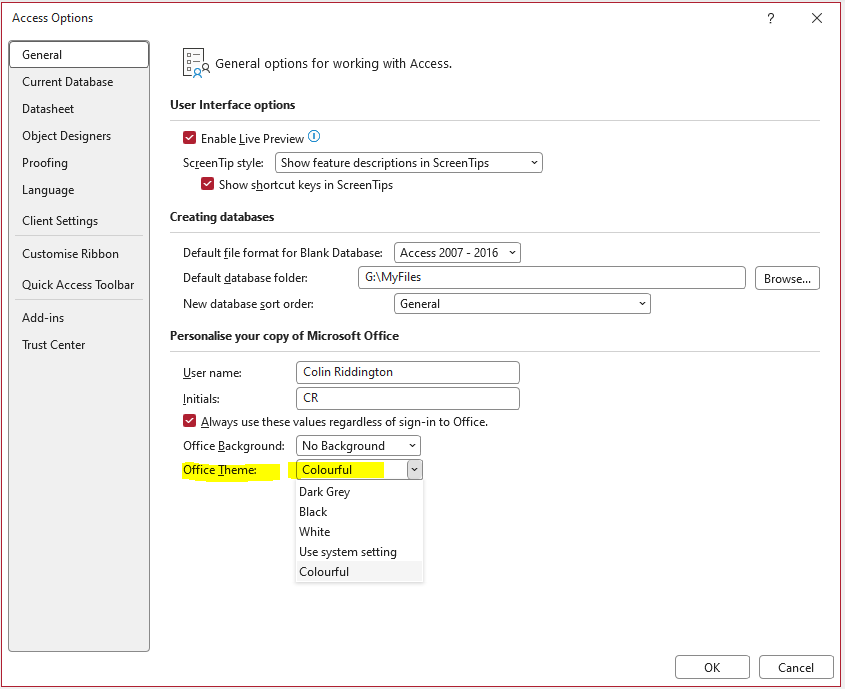The width and height of the screenshot is (845, 689).
Task: Open the General options category
Action: (x=79, y=54)
